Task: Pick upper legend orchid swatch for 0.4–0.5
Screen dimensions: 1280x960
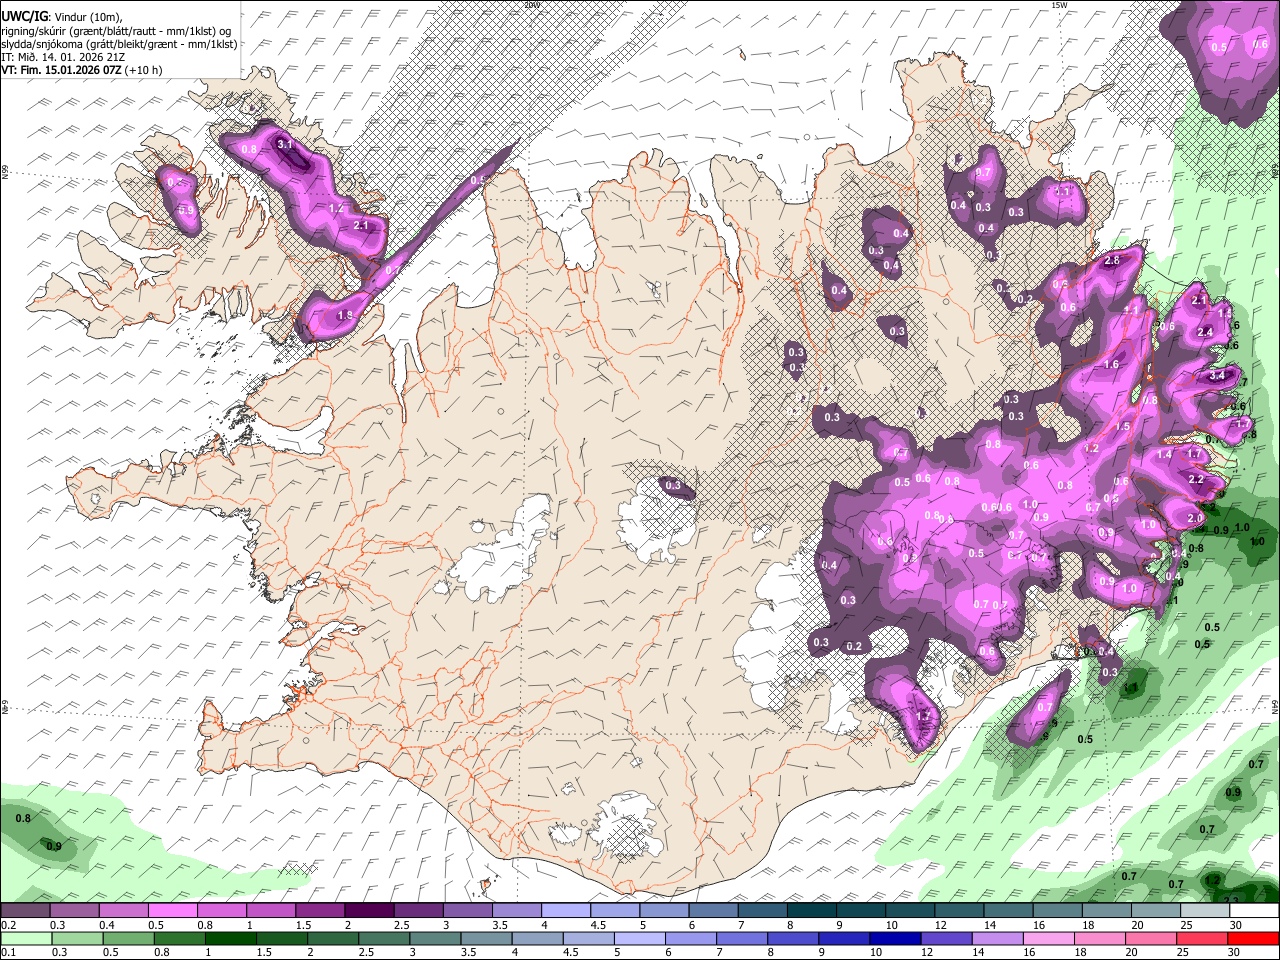Action: click(123, 911)
